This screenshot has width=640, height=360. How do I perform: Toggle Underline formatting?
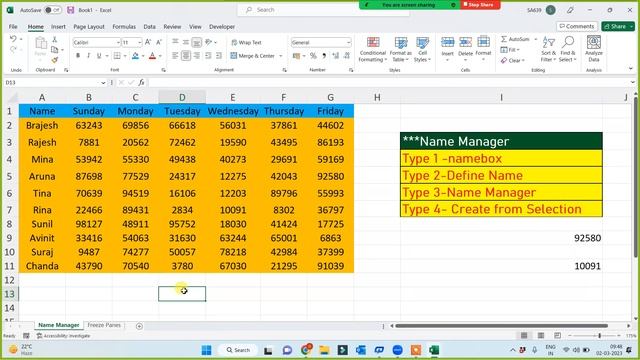point(99,56)
